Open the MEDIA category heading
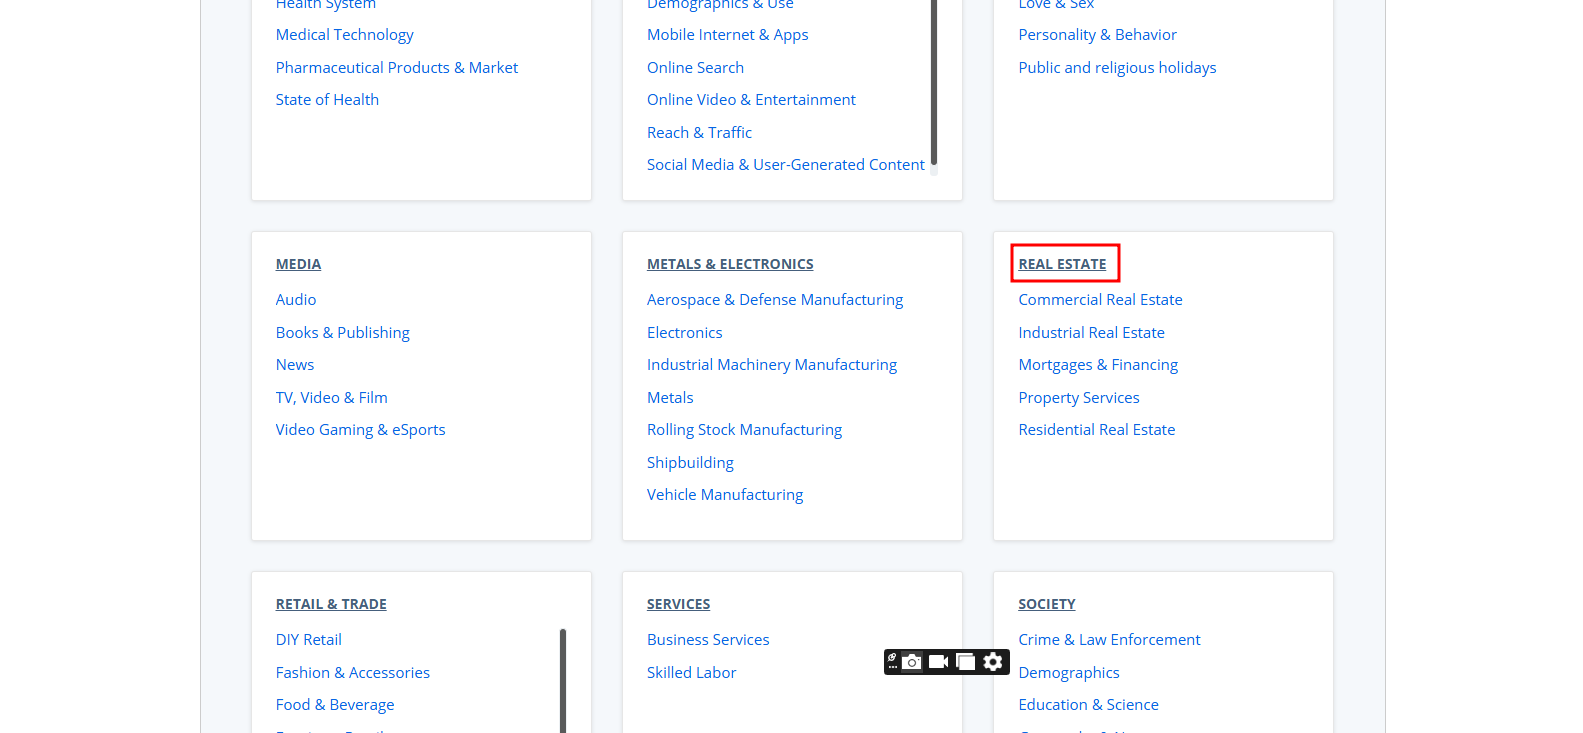This screenshot has height=733, width=1583. (x=298, y=264)
